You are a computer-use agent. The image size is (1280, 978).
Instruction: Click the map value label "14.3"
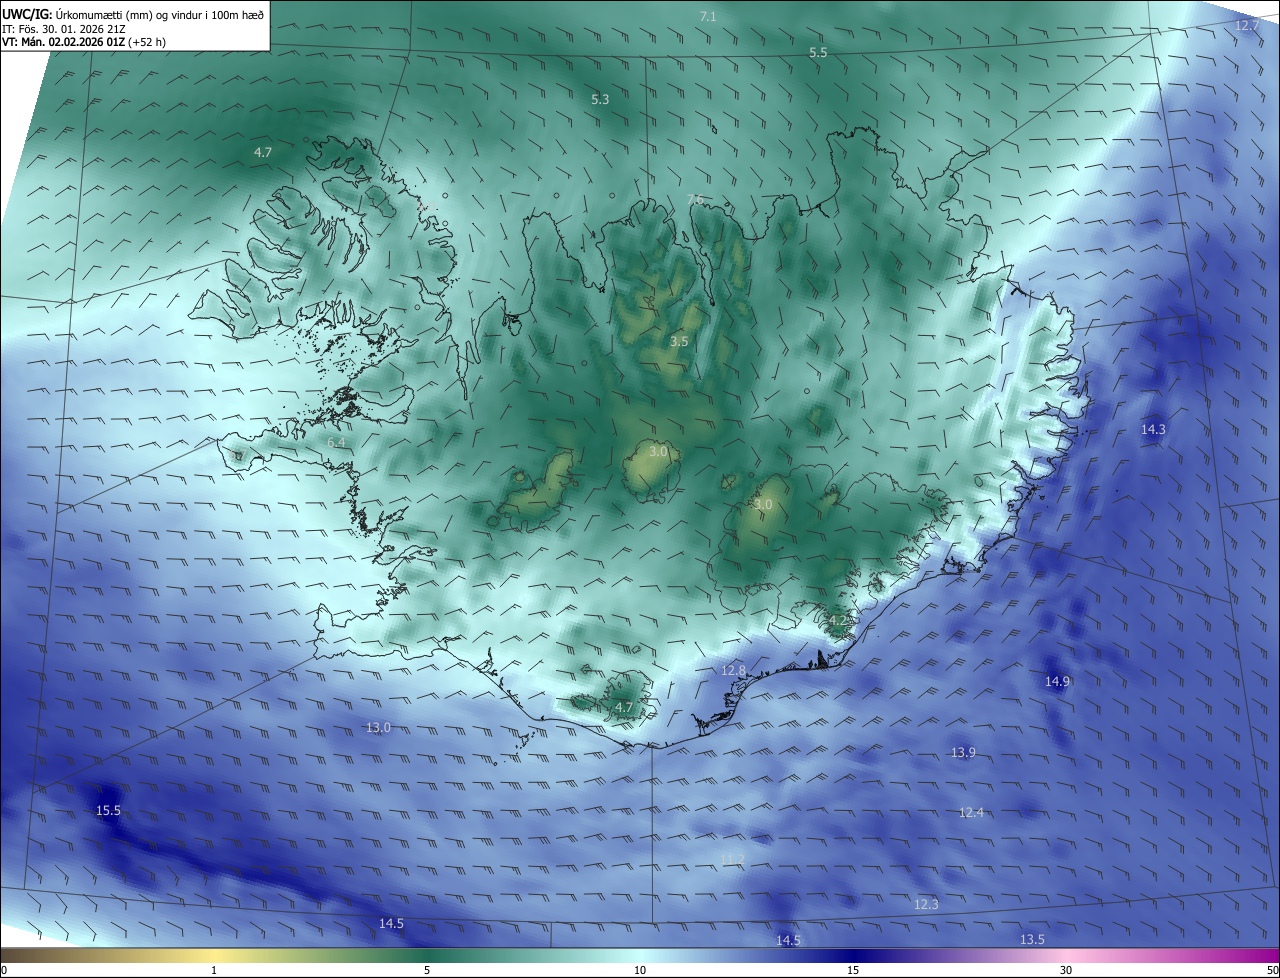[x=1153, y=429]
